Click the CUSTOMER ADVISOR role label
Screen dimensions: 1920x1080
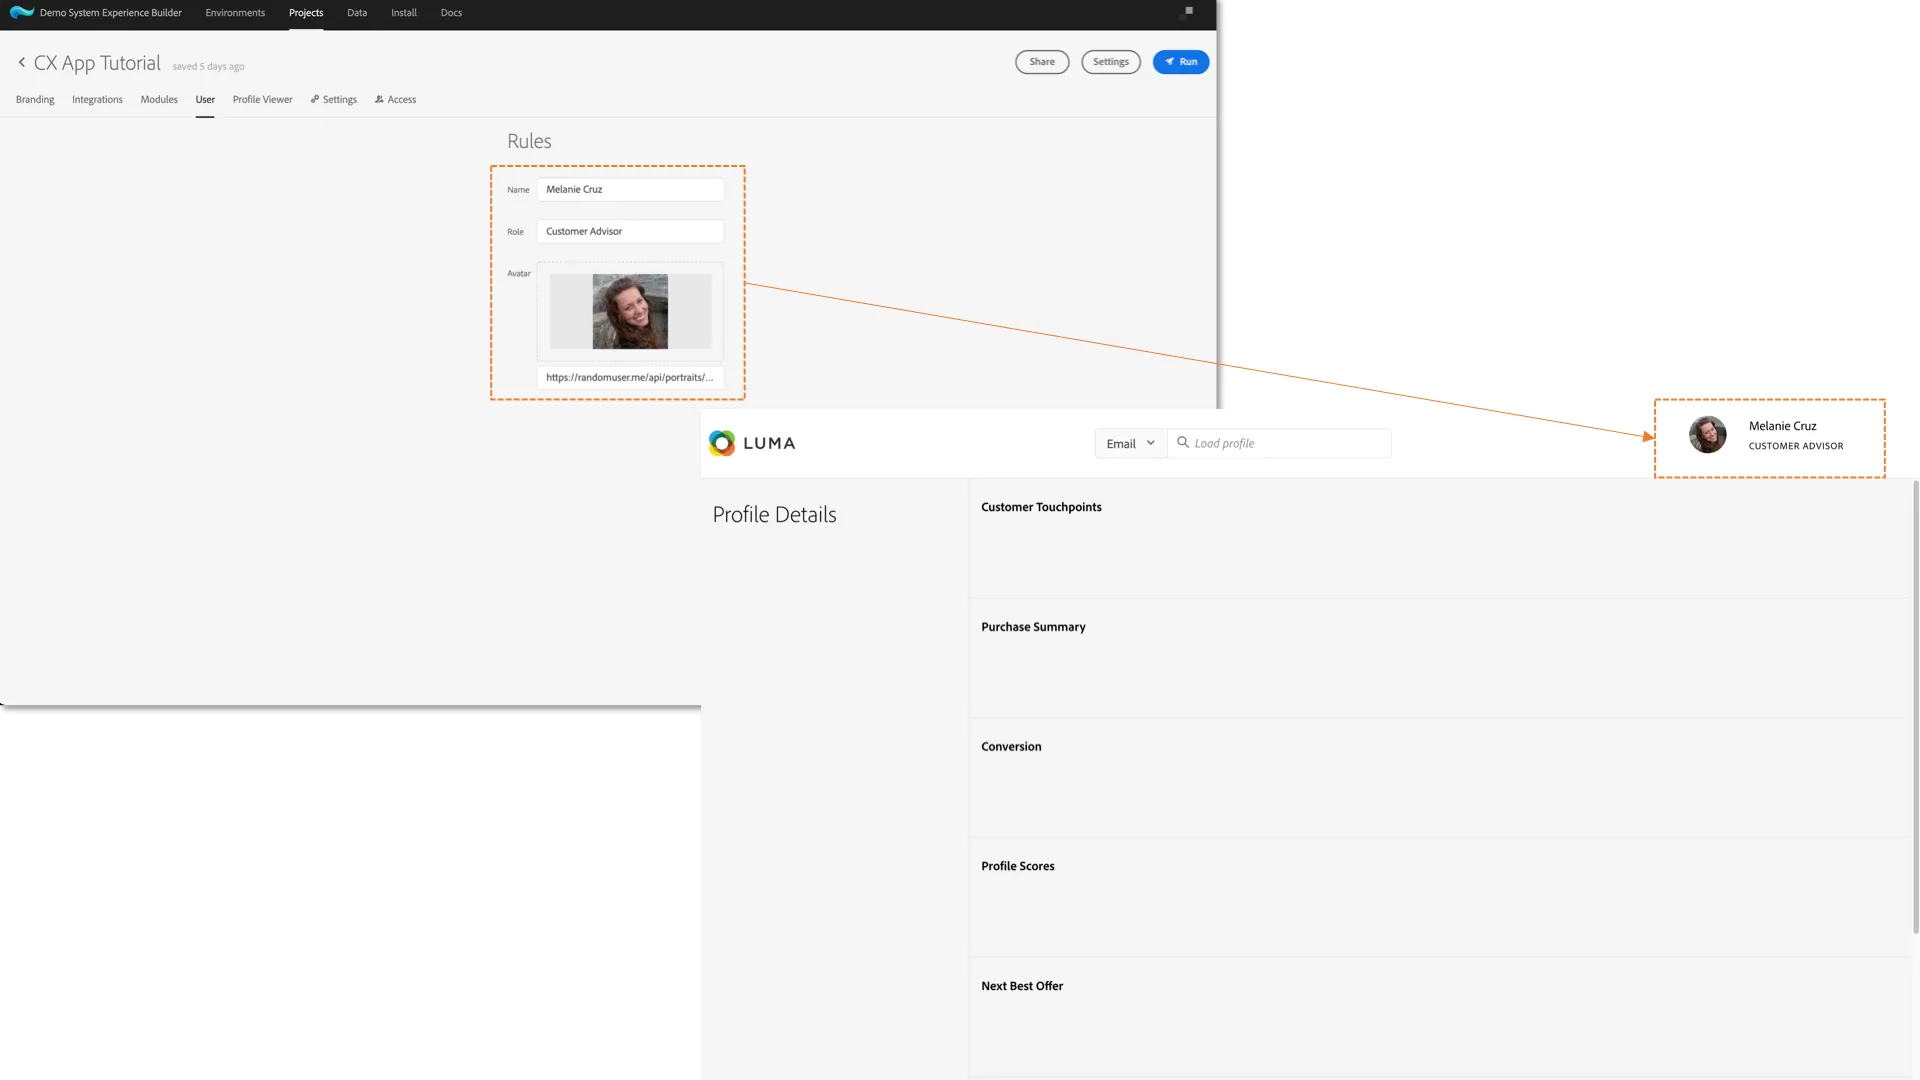tap(1795, 446)
